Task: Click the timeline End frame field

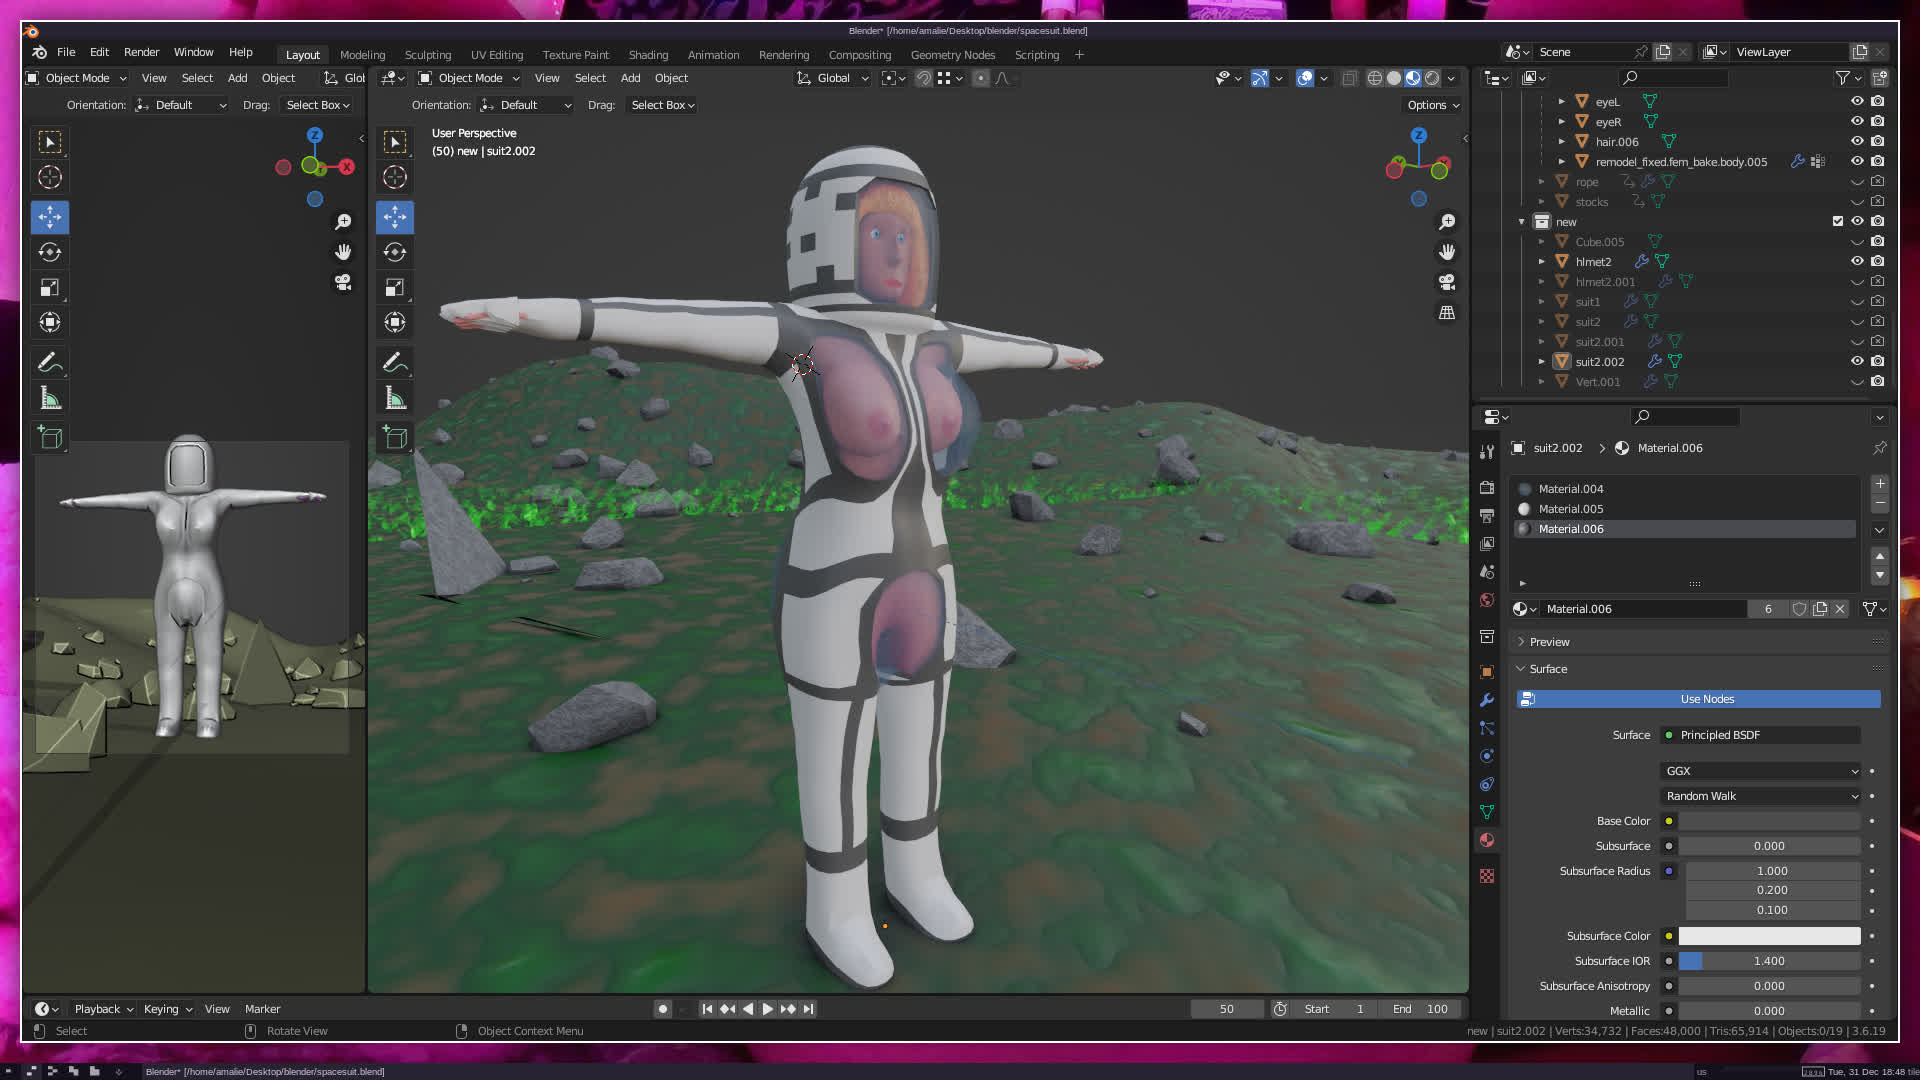Action: click(x=1421, y=1009)
